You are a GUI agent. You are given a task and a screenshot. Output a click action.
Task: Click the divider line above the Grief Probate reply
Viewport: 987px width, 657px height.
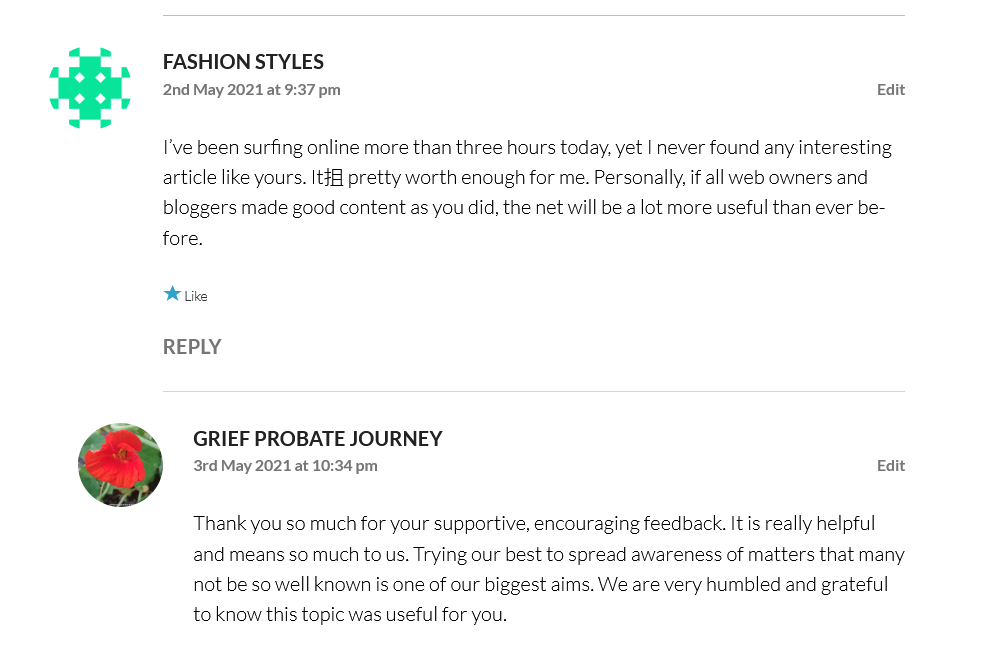(x=533, y=391)
